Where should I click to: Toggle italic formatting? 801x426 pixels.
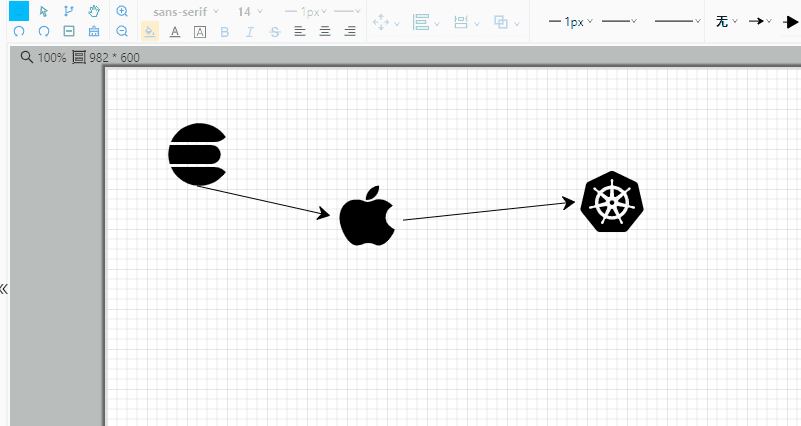coord(249,32)
